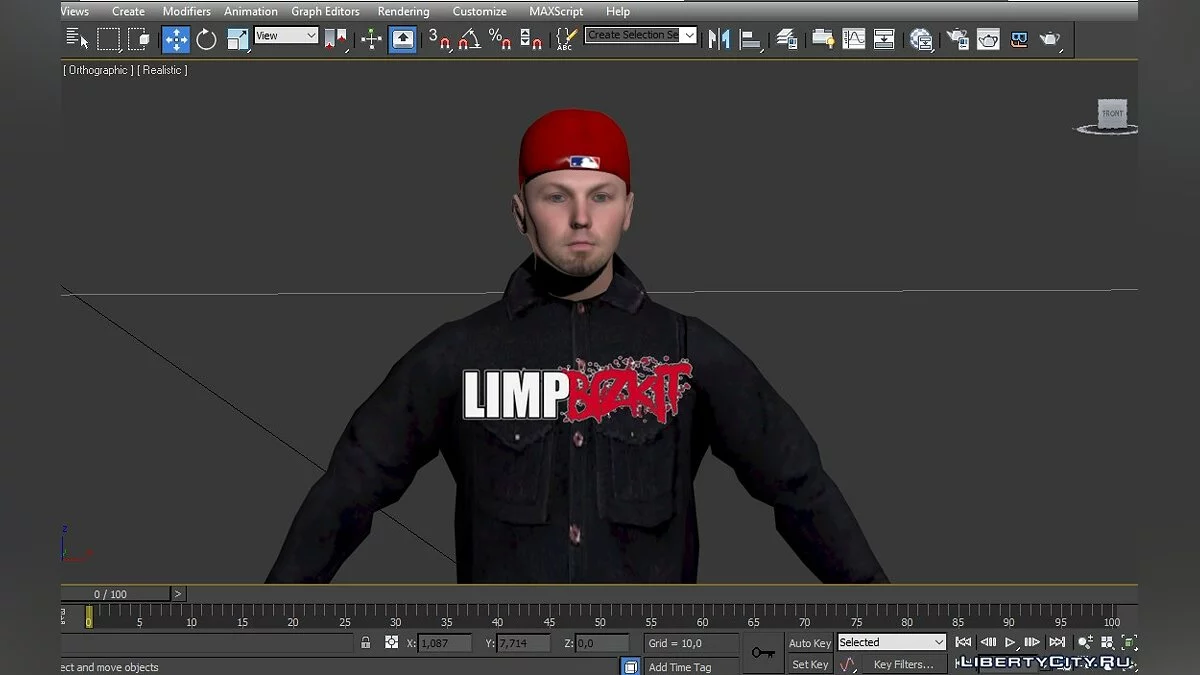This screenshot has height=675, width=1200.
Task: Enable Auto Key mode
Action: 809,643
